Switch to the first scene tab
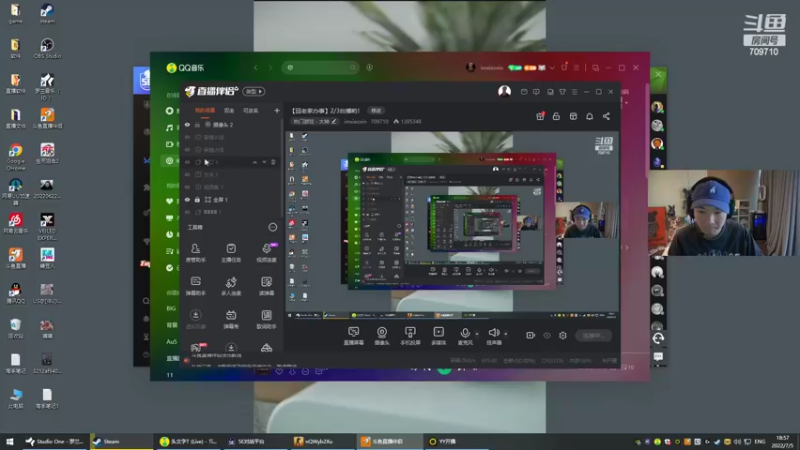The height and width of the screenshot is (450, 800). pos(205,110)
